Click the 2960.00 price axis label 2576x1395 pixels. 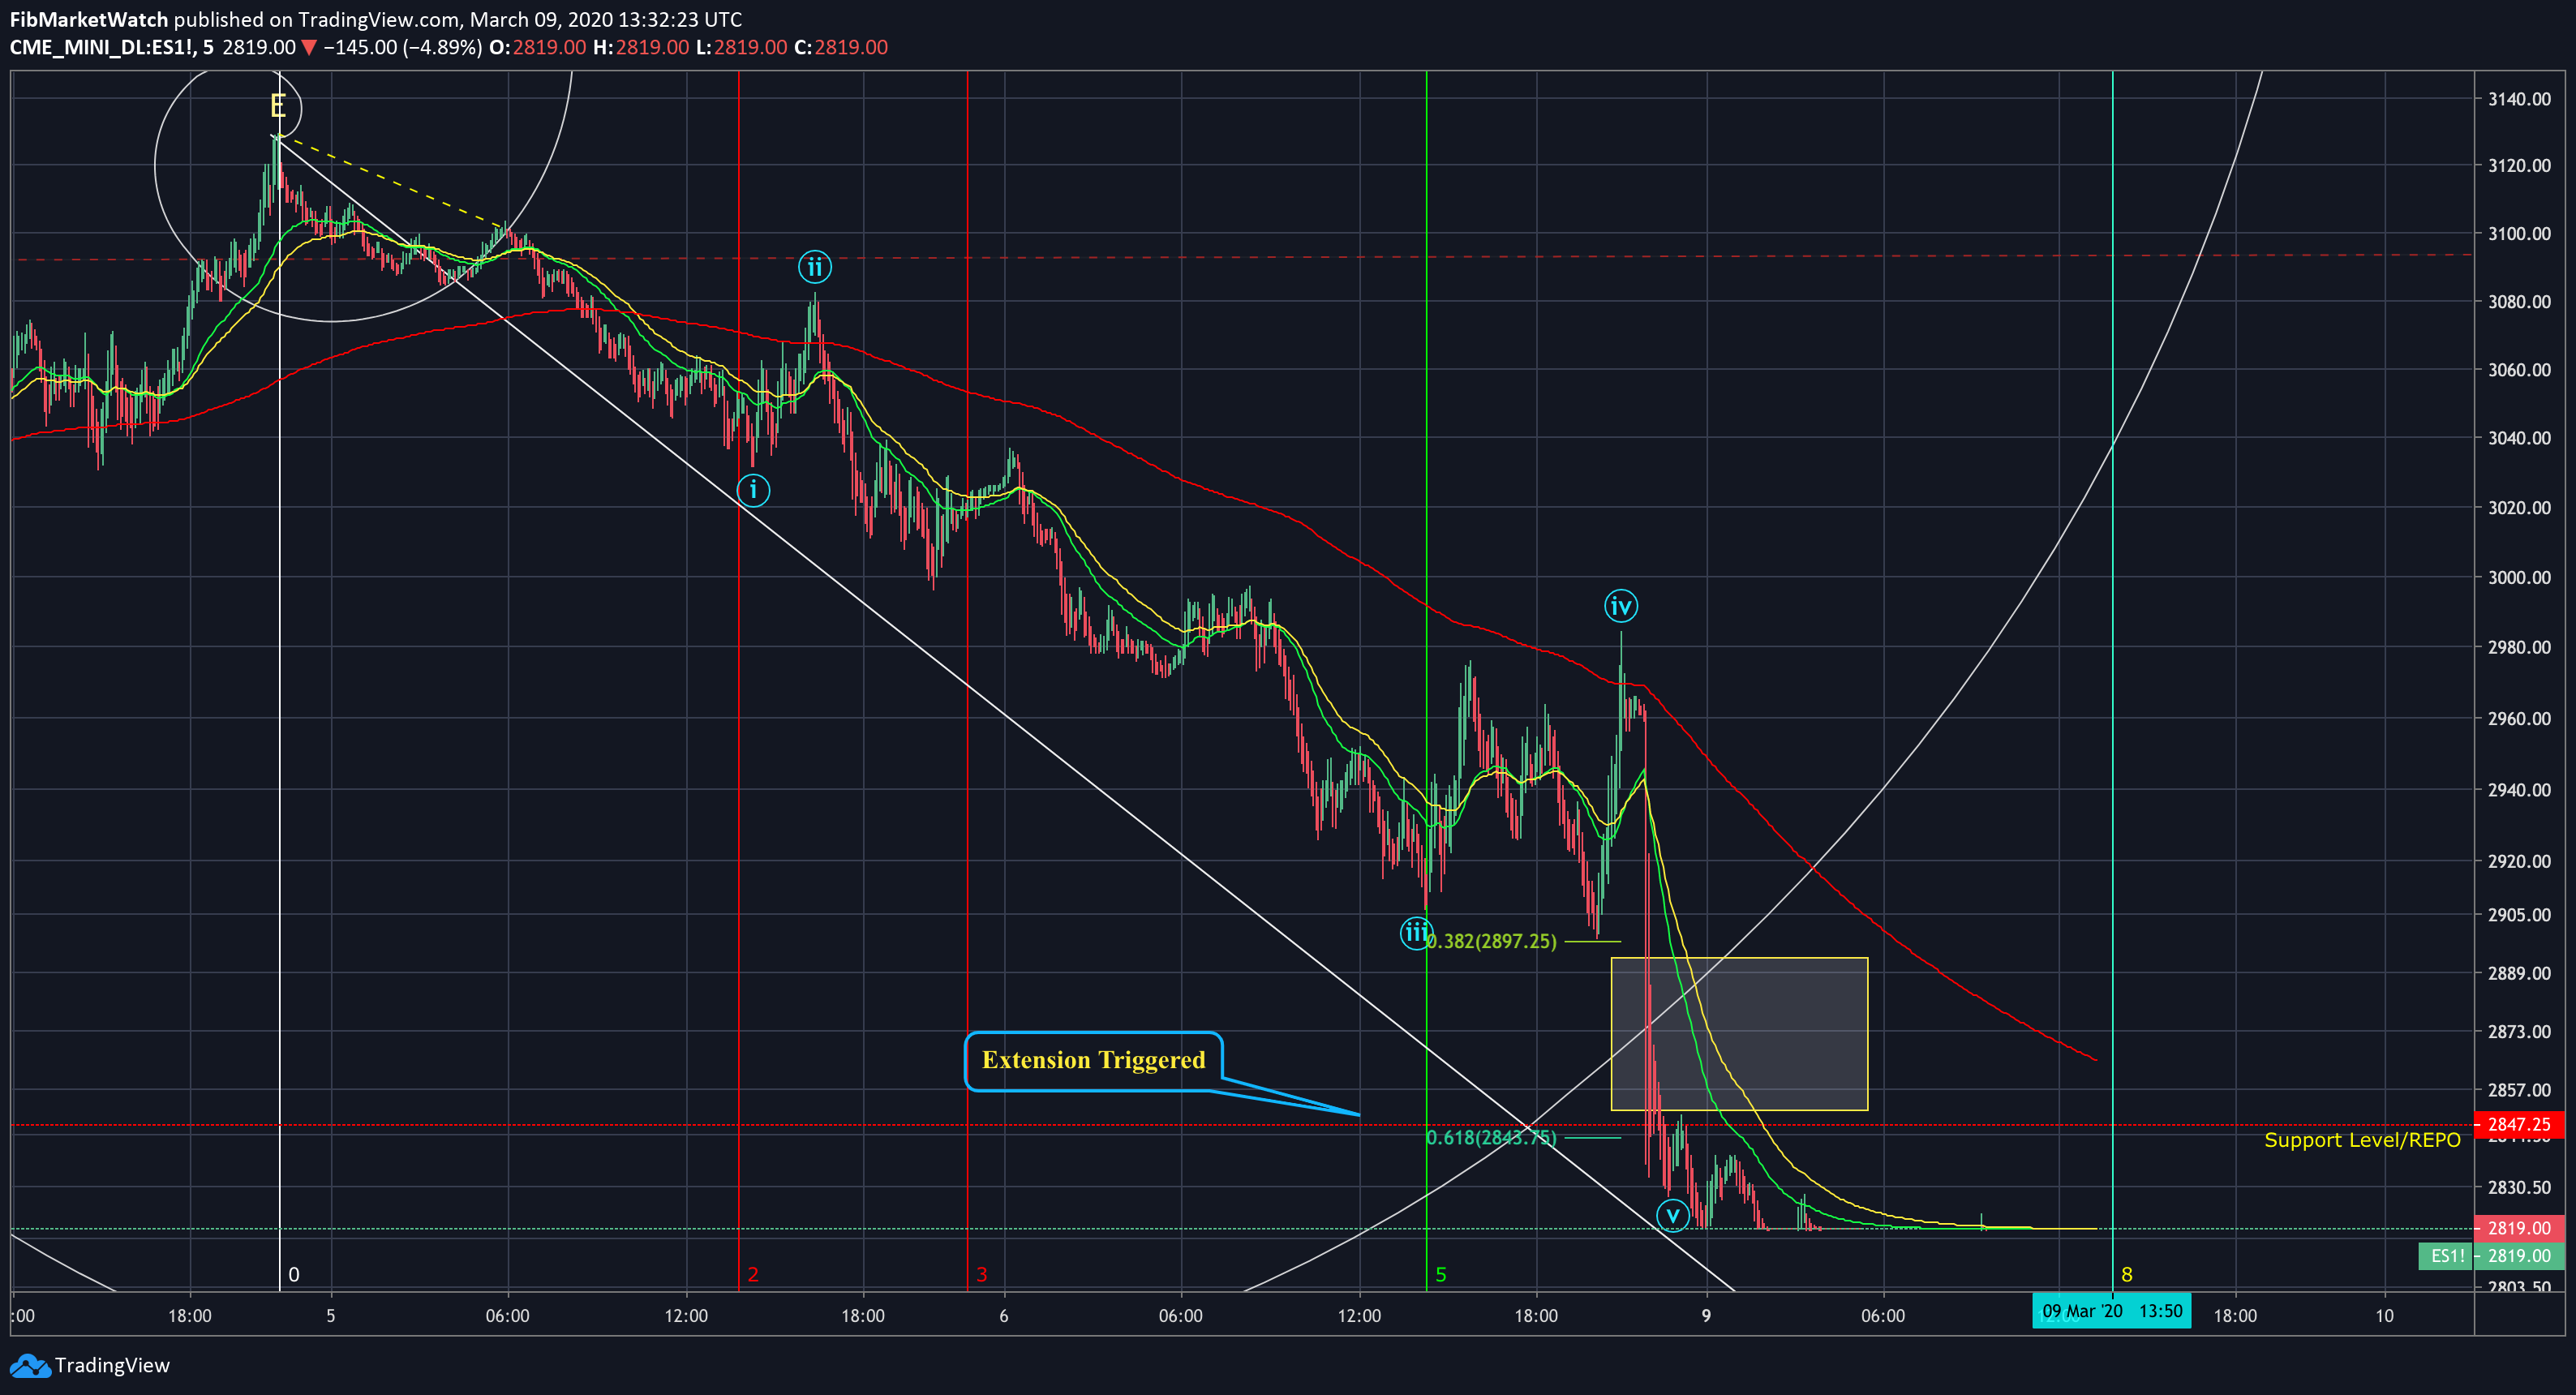coord(2519,718)
